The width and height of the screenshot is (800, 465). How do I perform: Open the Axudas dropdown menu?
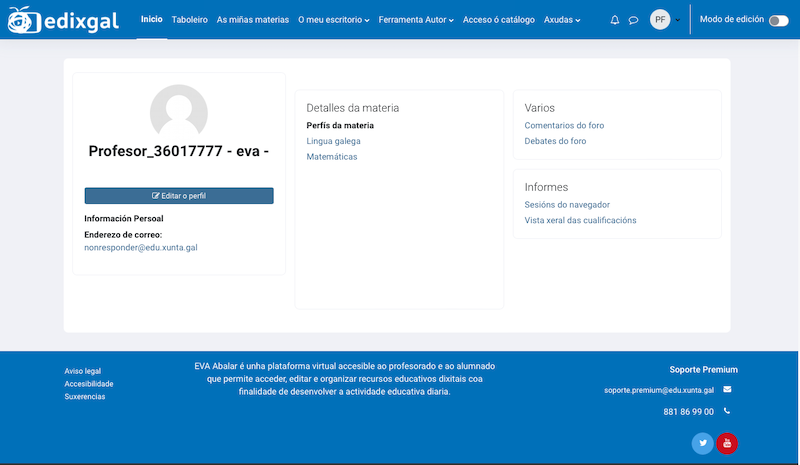point(562,20)
